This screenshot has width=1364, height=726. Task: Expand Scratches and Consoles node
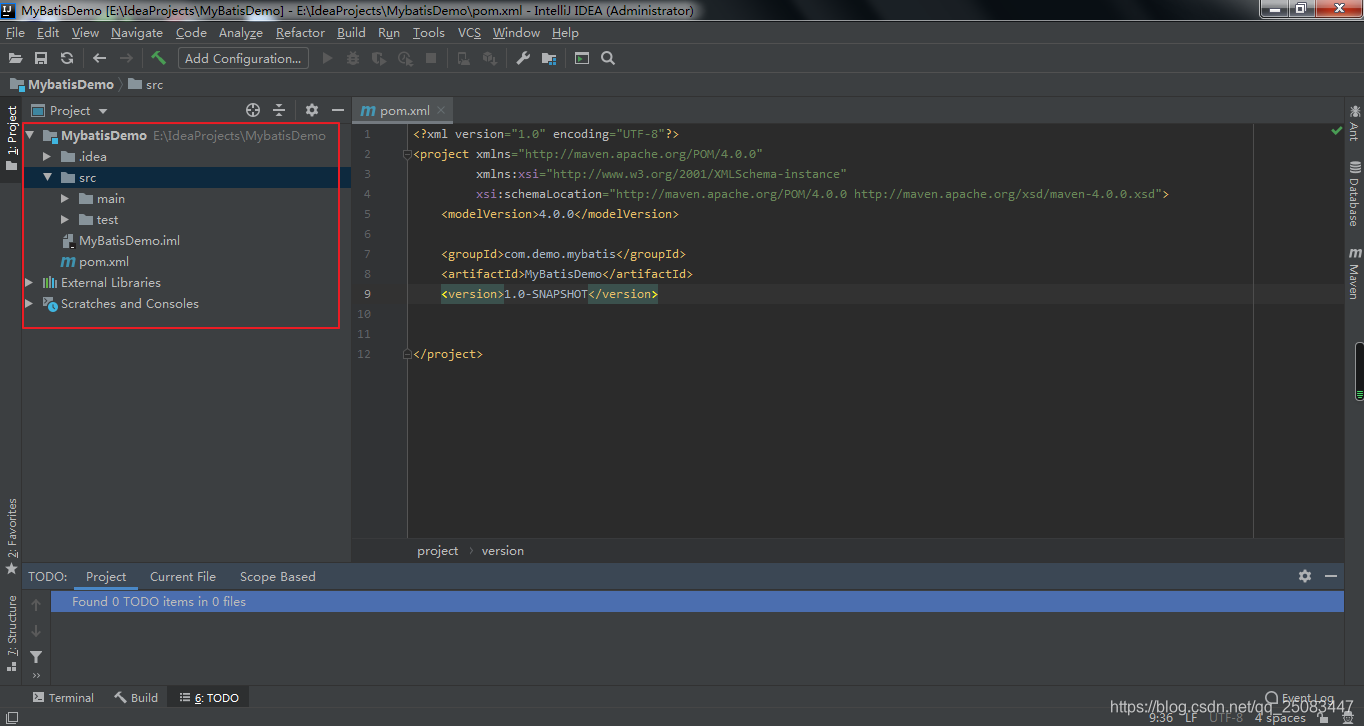(x=30, y=303)
